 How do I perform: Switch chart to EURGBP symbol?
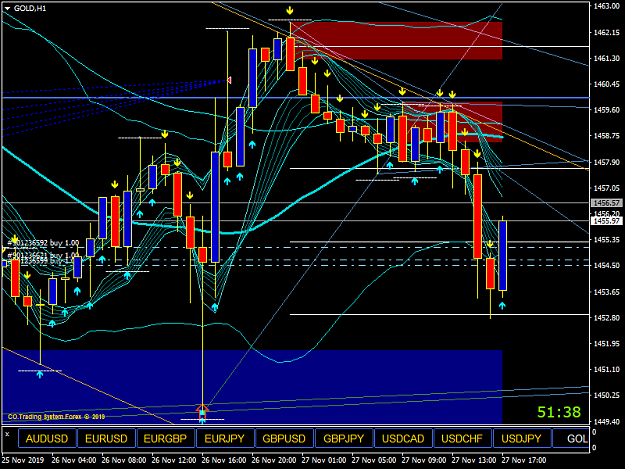point(165,439)
